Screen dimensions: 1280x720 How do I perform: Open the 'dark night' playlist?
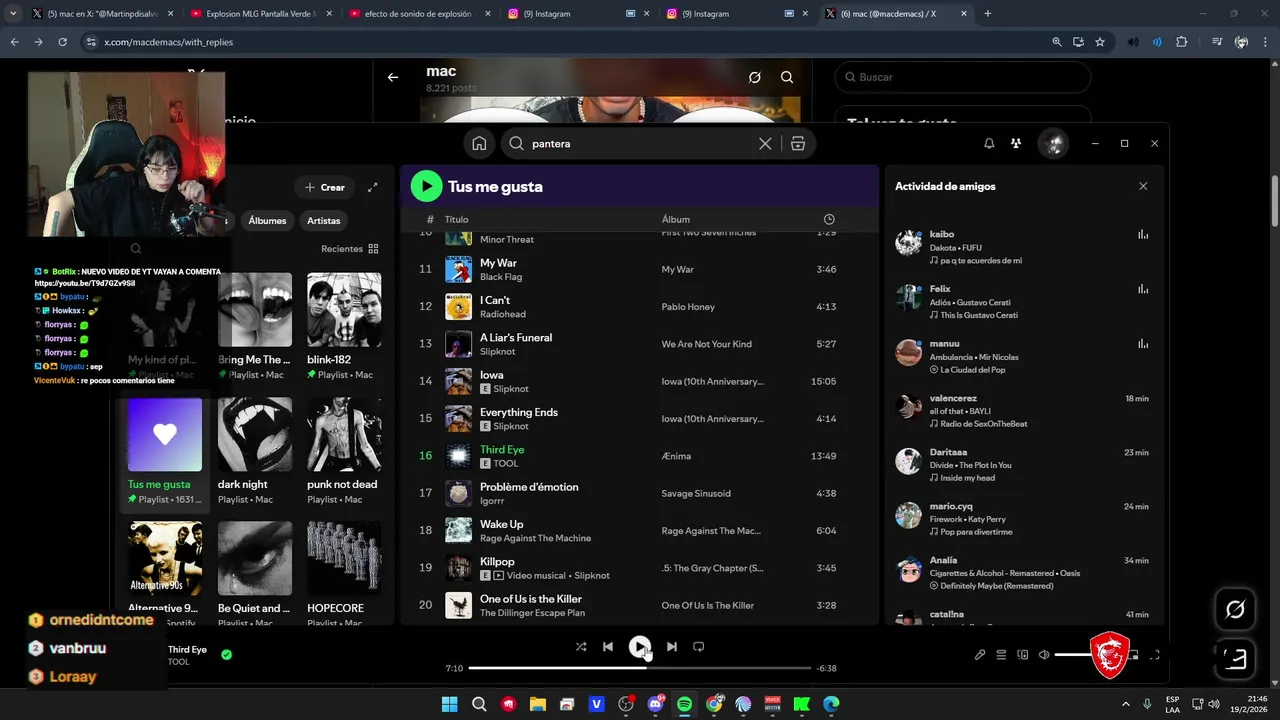255,450
